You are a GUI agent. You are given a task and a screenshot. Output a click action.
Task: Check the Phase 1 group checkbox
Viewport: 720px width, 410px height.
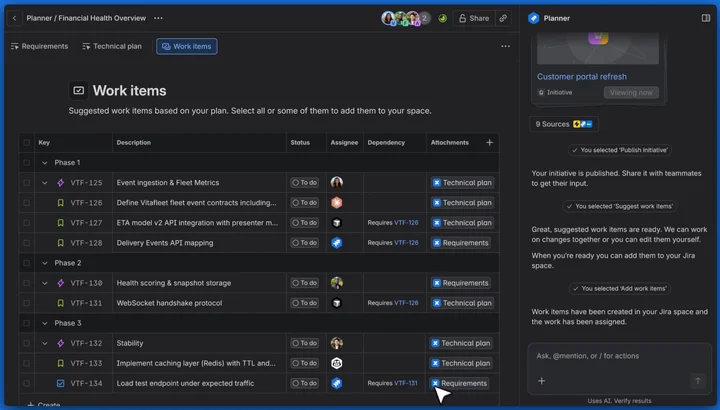[27, 163]
